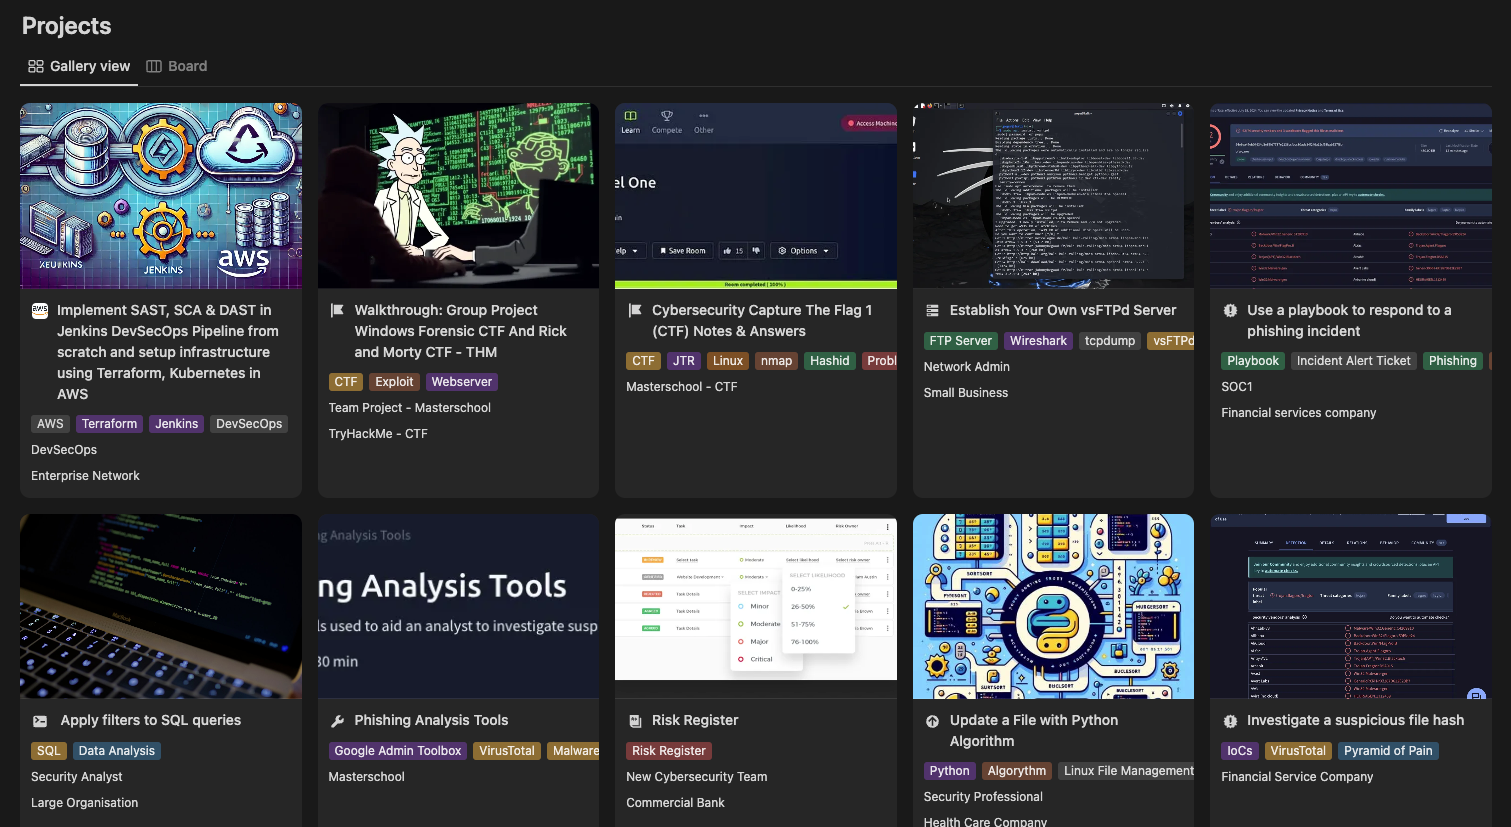The width and height of the screenshot is (1511, 827).
Task: Open 'Apply filters to SQL queries' title
Action: click(x=151, y=720)
